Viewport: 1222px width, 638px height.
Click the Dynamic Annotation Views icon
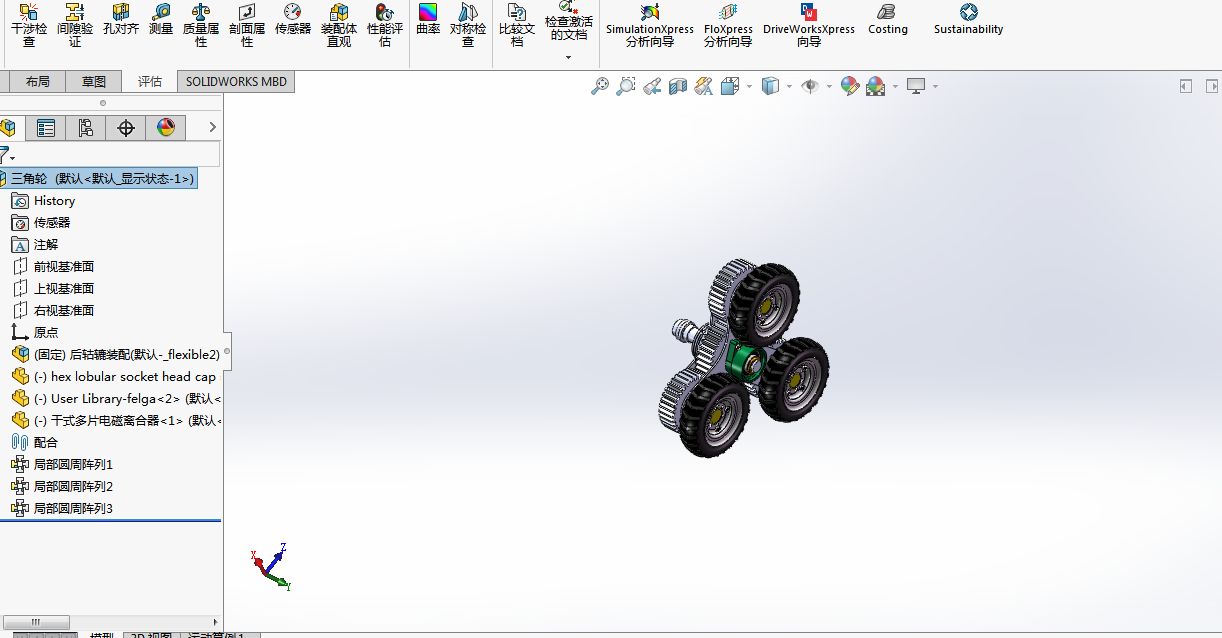click(x=704, y=87)
